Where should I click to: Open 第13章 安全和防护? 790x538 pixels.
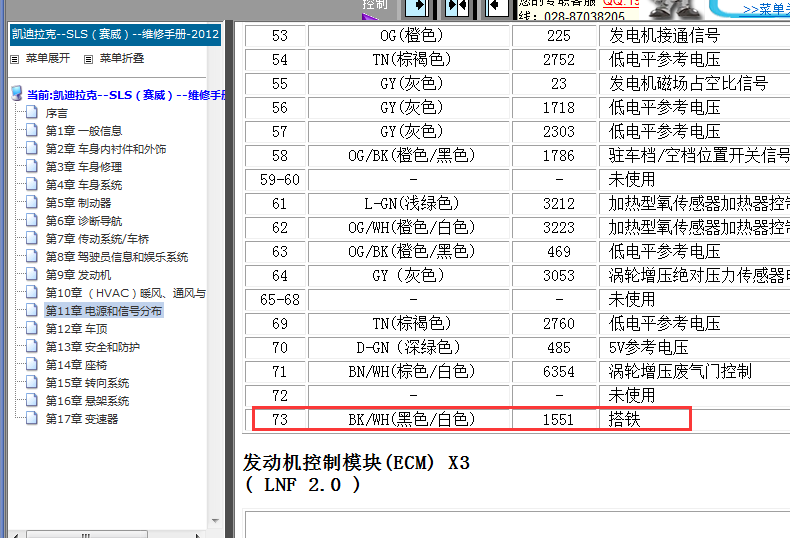93,347
